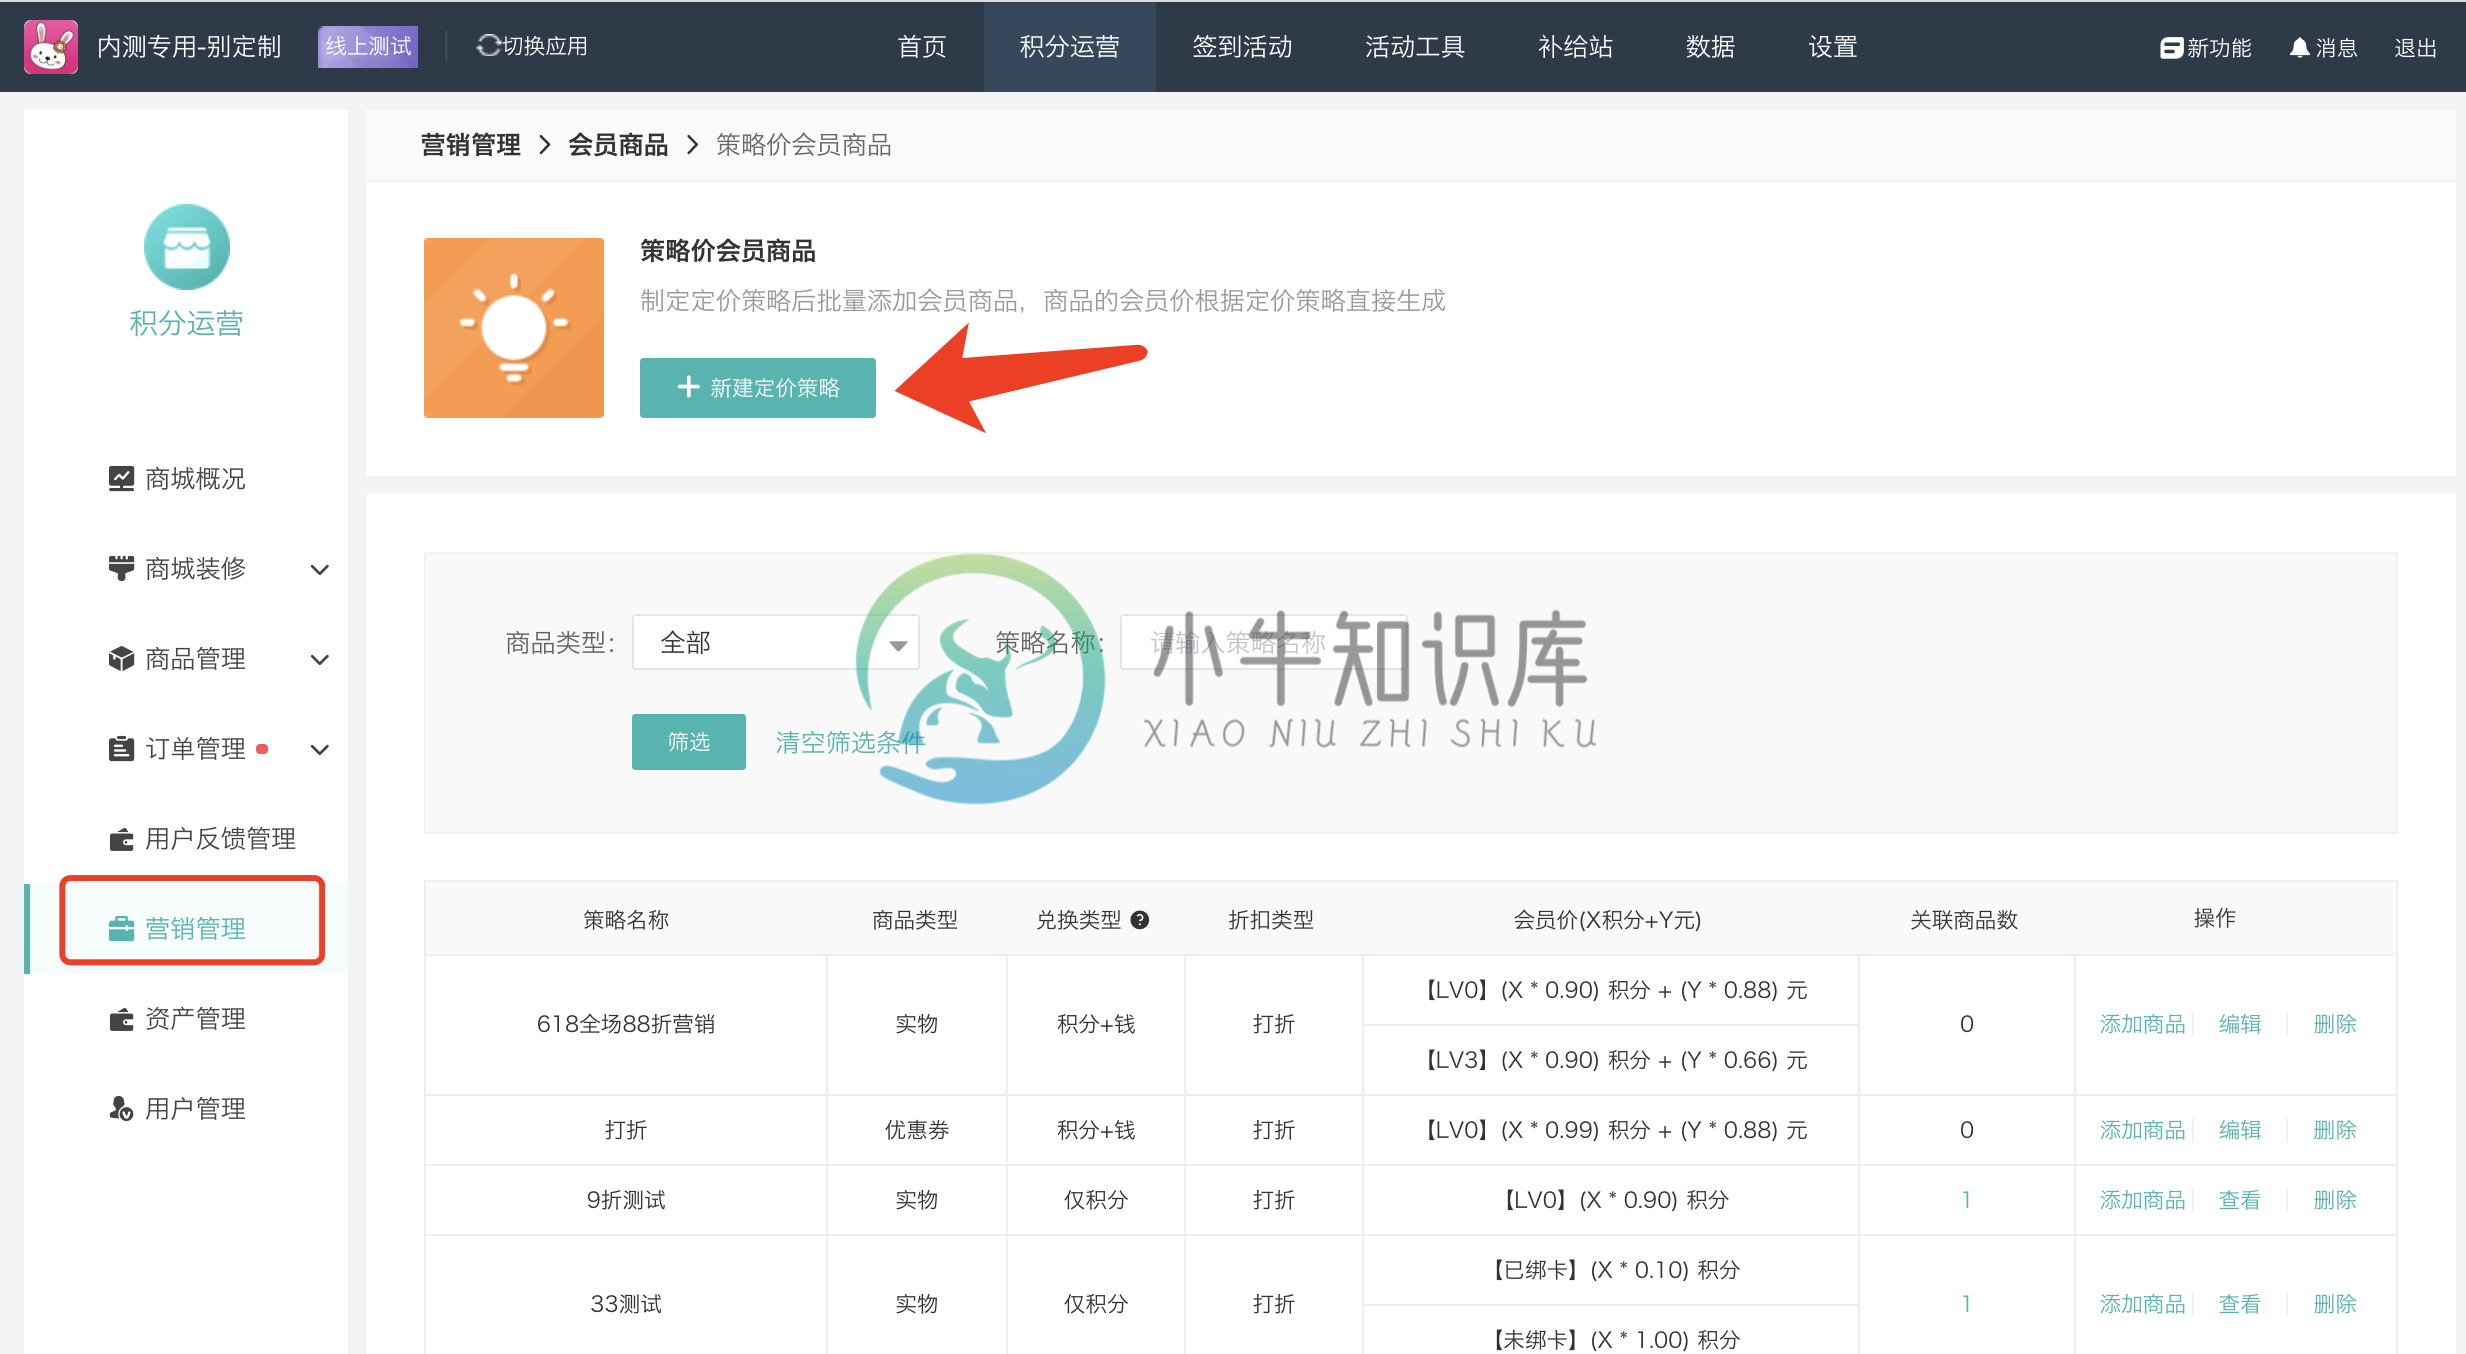Click 添加商品 for 618全场88折营销
2466x1354 pixels.
[2143, 1024]
